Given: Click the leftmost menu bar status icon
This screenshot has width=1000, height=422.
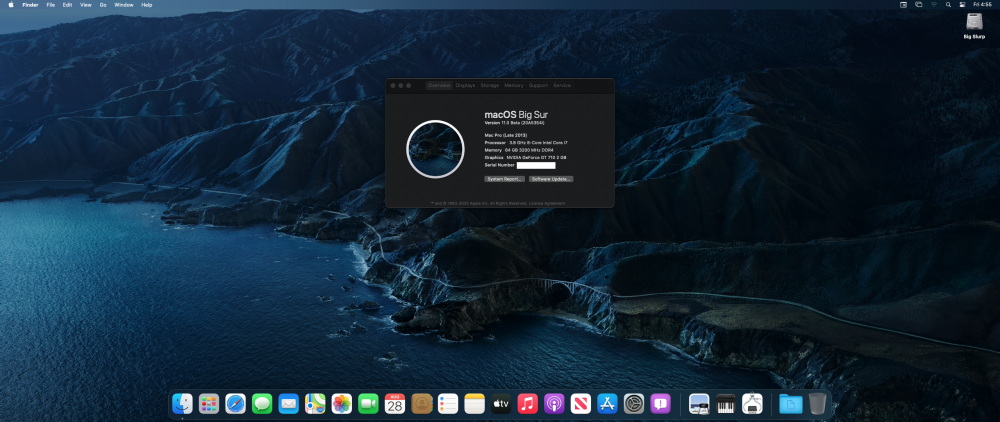Looking at the screenshot, I should 903,4.
